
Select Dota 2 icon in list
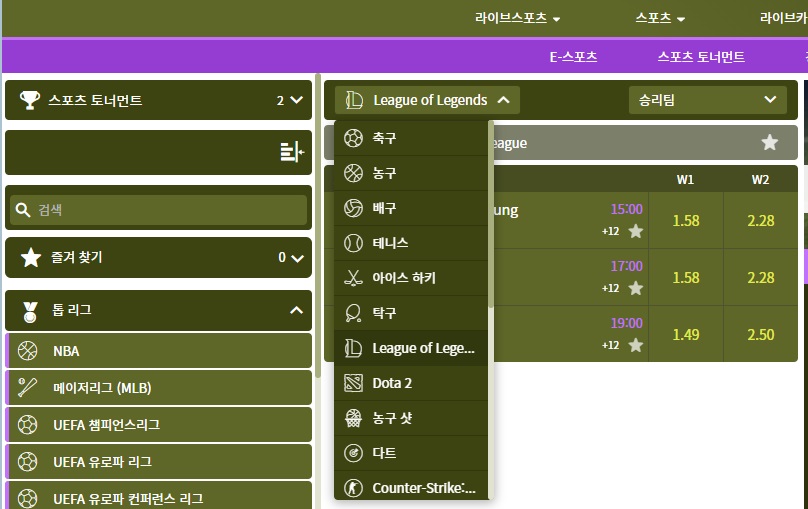tap(353, 383)
